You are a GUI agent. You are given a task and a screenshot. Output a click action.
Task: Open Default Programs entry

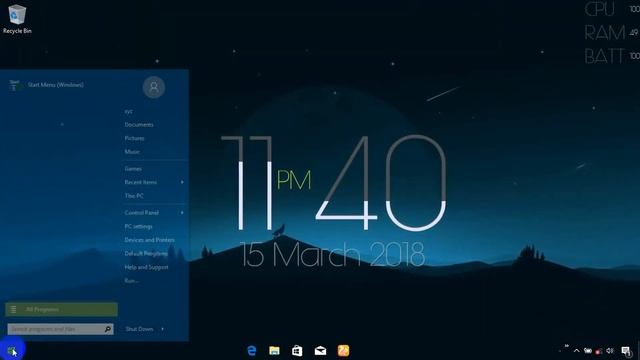click(x=146, y=253)
